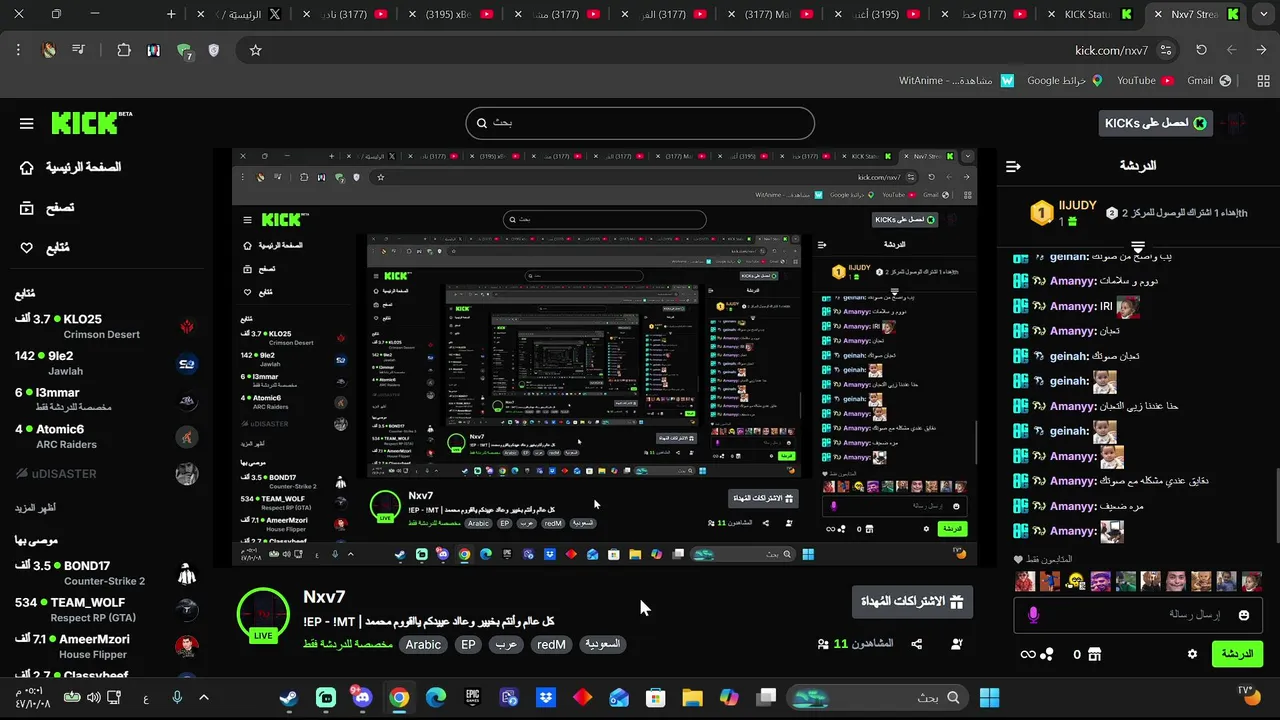This screenshot has height=720, width=1280.
Task: Open Gmail bookmark
Action: (x=1209, y=81)
